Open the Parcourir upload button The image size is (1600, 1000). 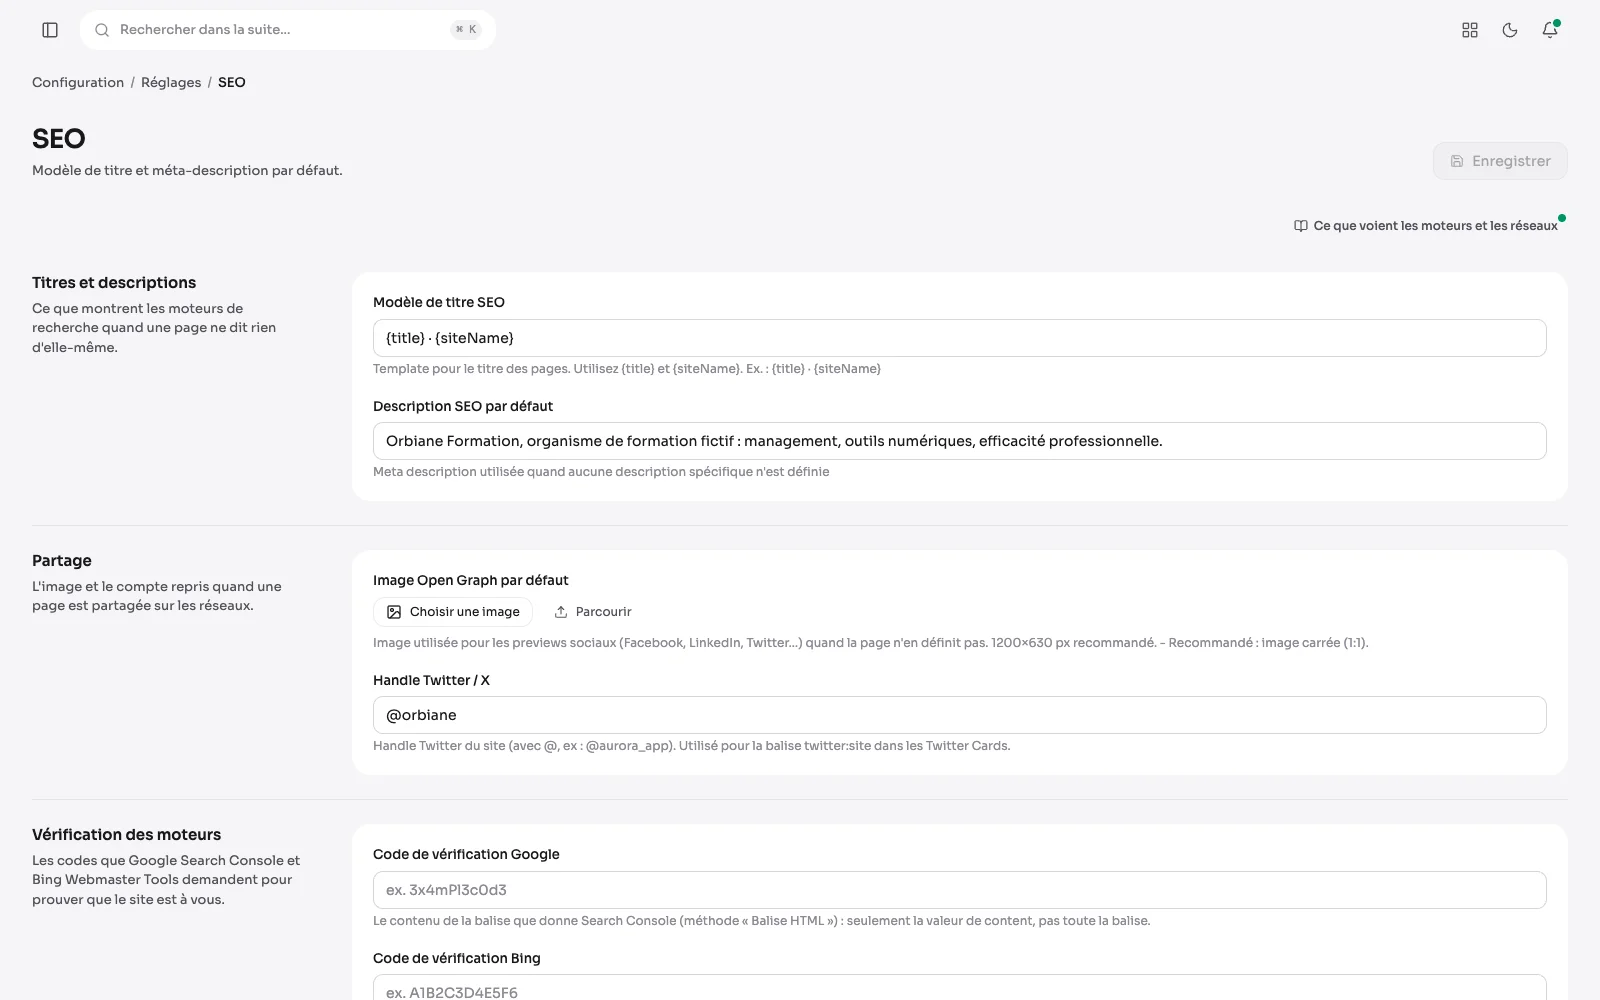593,612
